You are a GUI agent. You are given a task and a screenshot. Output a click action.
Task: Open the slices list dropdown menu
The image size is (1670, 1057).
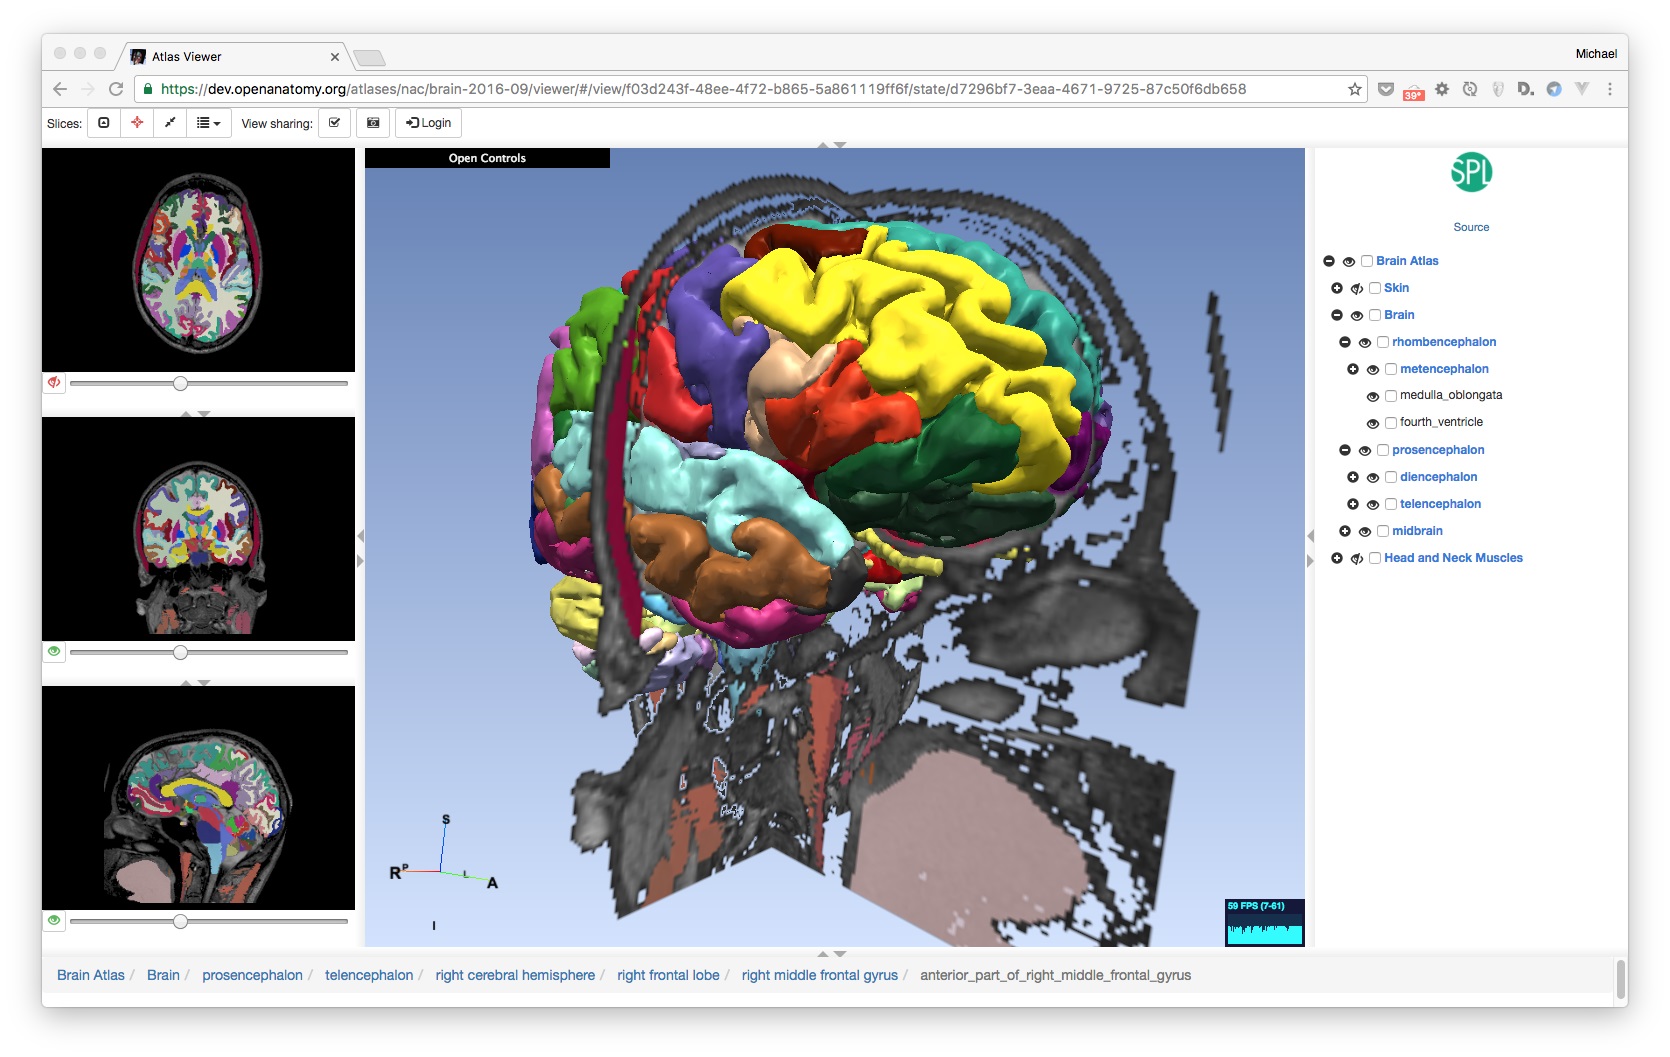click(208, 123)
